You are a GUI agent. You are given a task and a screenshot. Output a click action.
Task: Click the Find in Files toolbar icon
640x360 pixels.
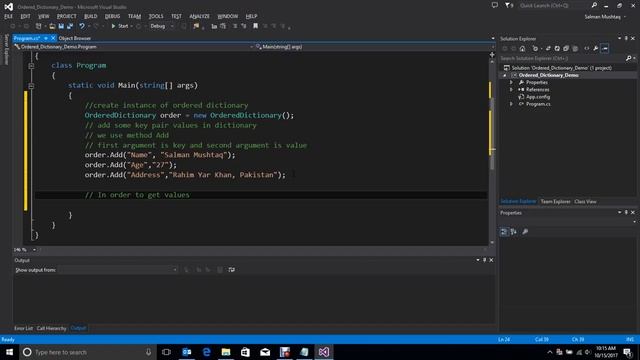(x=196, y=26)
